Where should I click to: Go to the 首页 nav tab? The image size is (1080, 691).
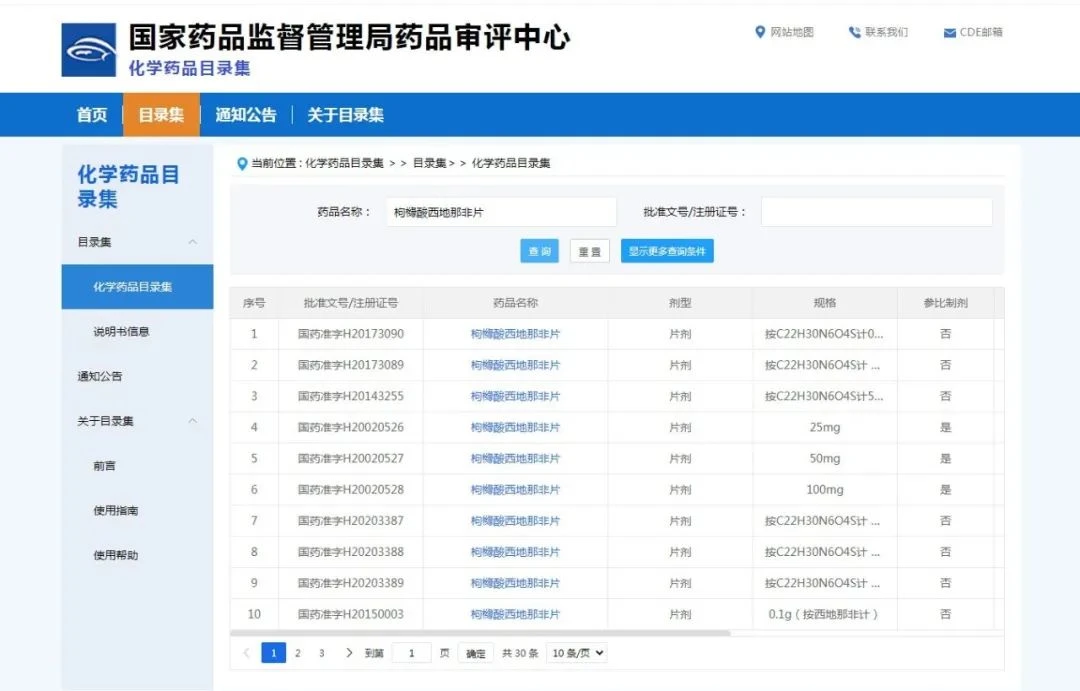click(x=92, y=114)
